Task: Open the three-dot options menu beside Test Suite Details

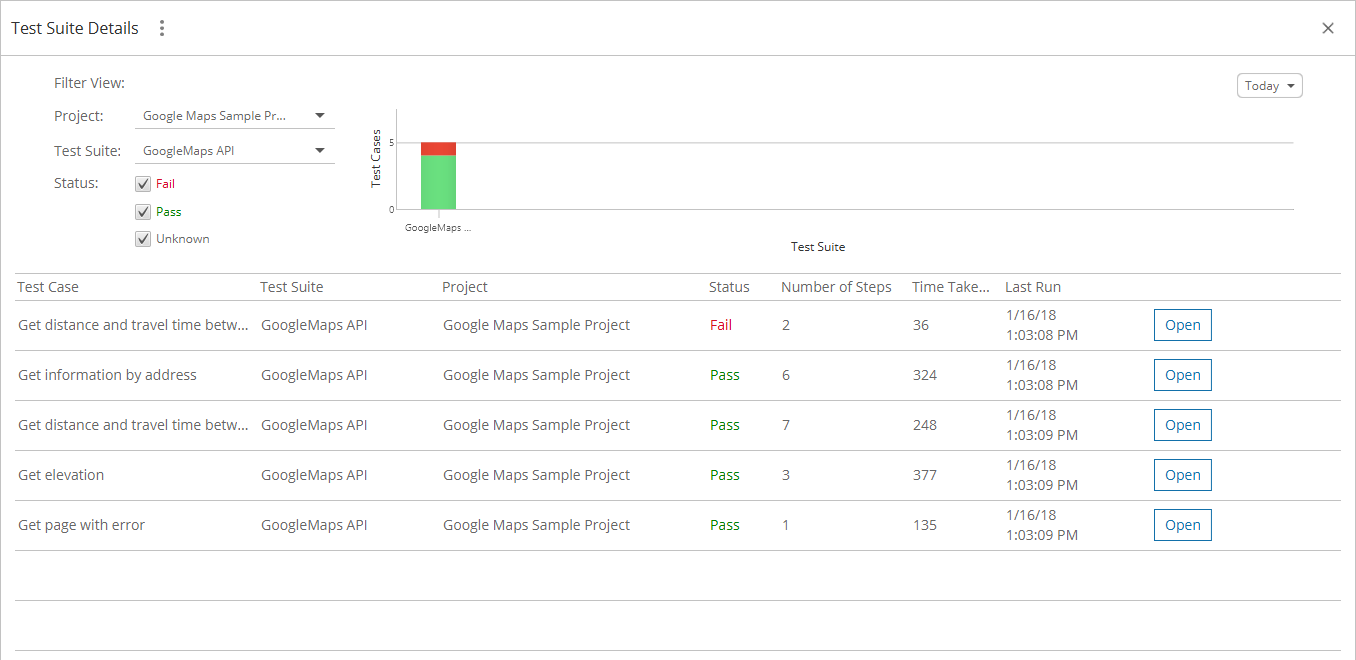Action: [x=162, y=28]
